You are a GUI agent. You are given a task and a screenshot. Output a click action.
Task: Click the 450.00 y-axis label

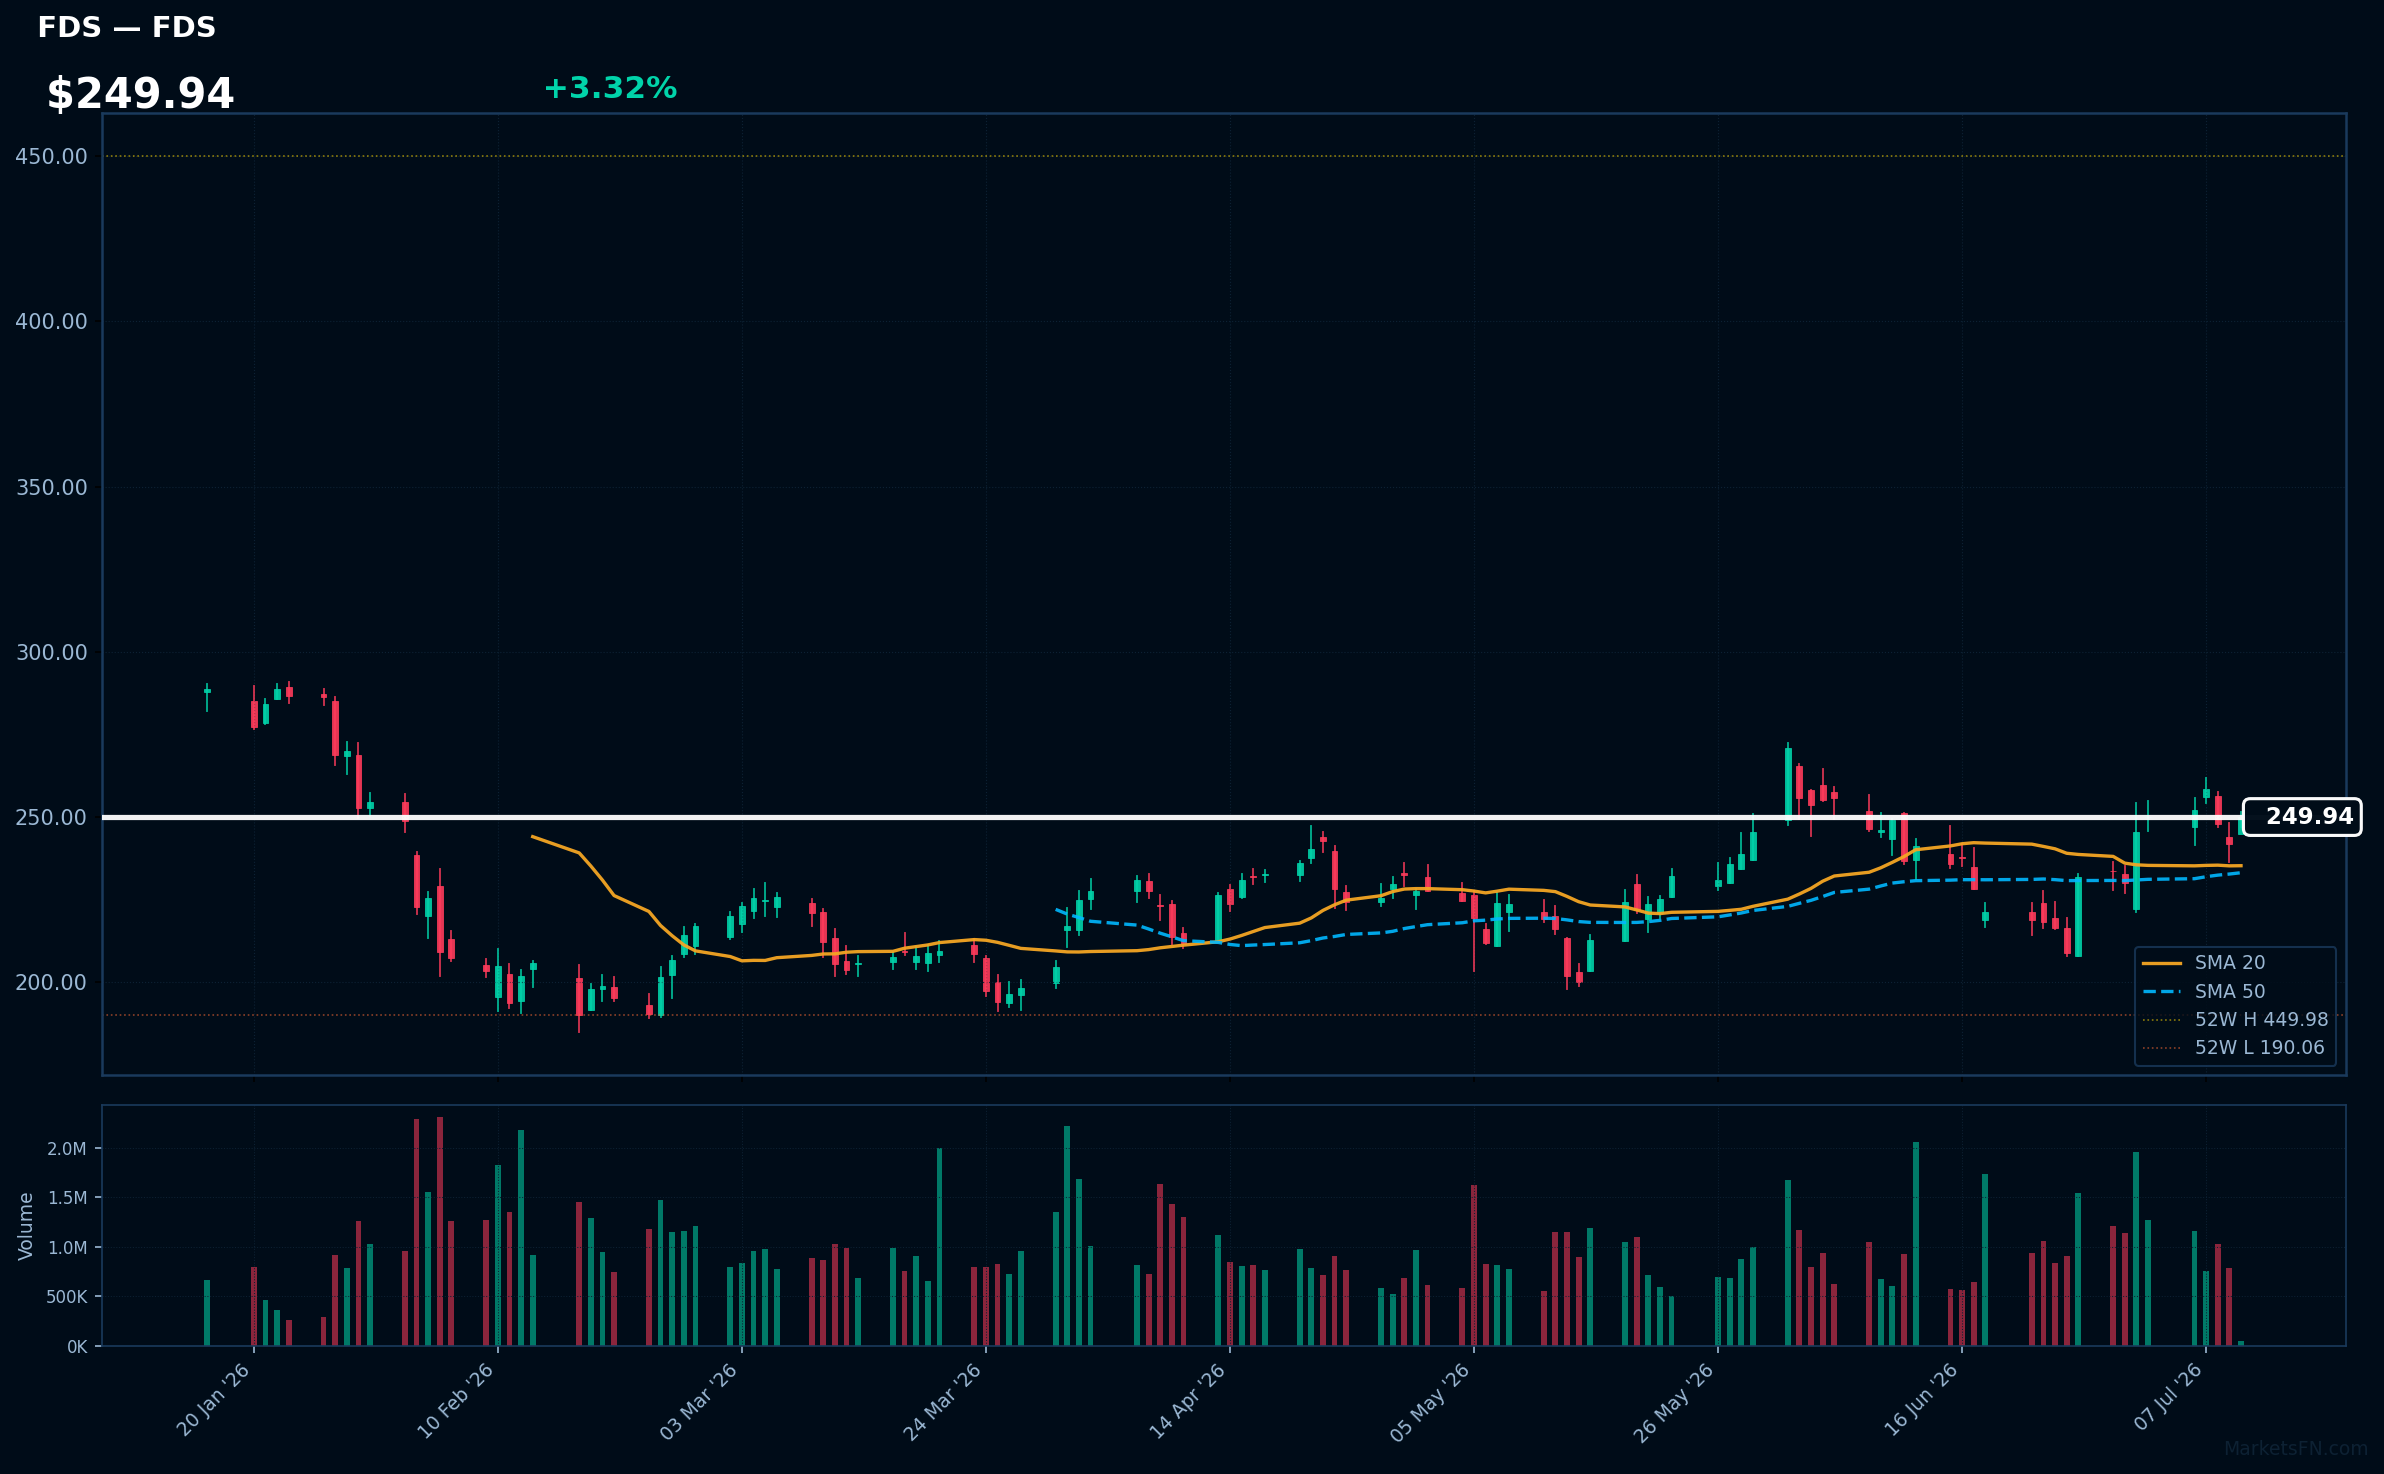pyautogui.click(x=51, y=157)
